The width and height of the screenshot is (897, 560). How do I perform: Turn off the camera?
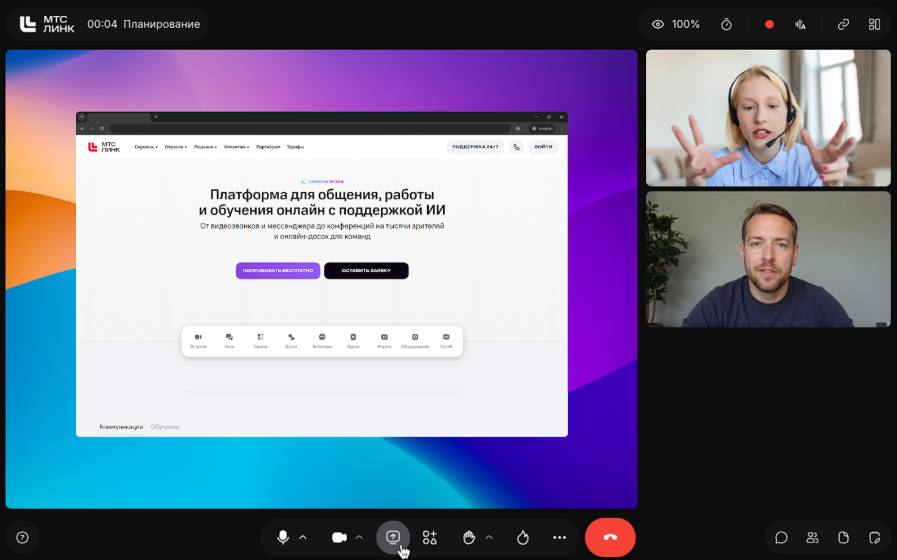(x=339, y=537)
